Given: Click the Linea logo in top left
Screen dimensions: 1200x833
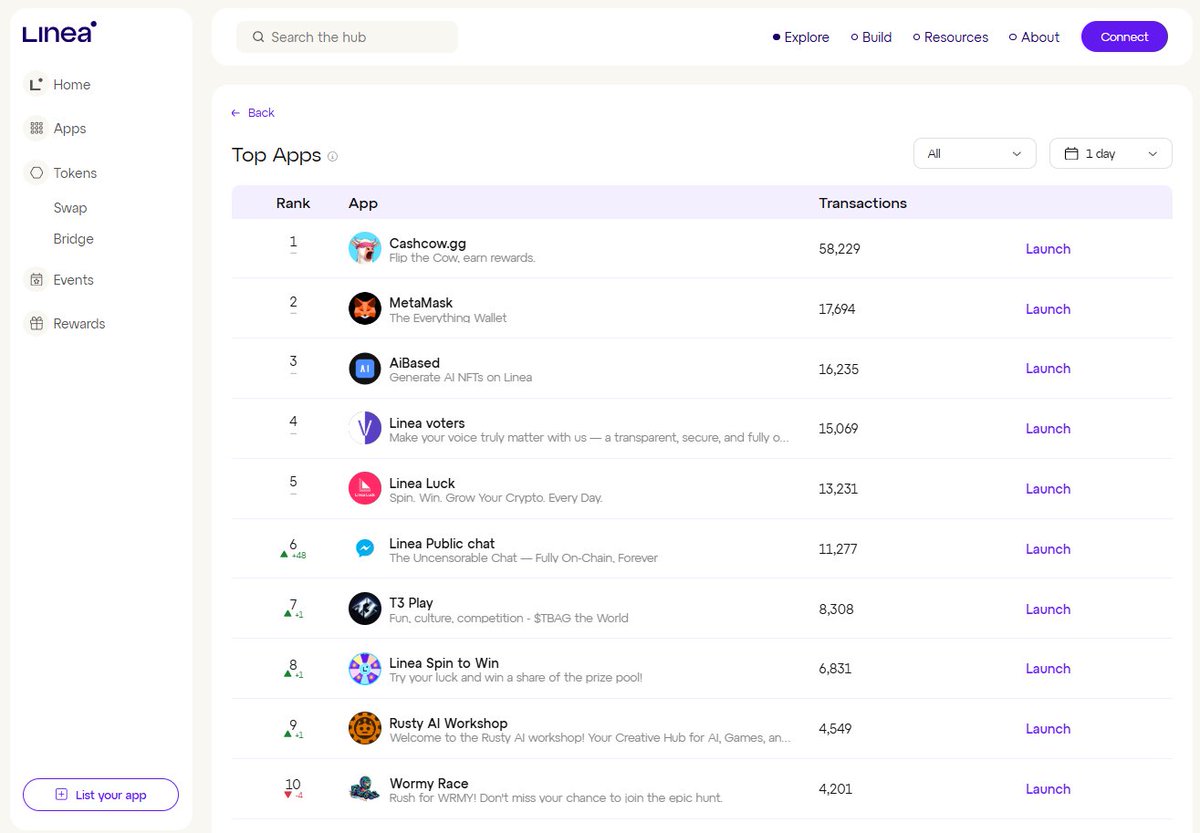Looking at the screenshot, I should coord(58,32).
